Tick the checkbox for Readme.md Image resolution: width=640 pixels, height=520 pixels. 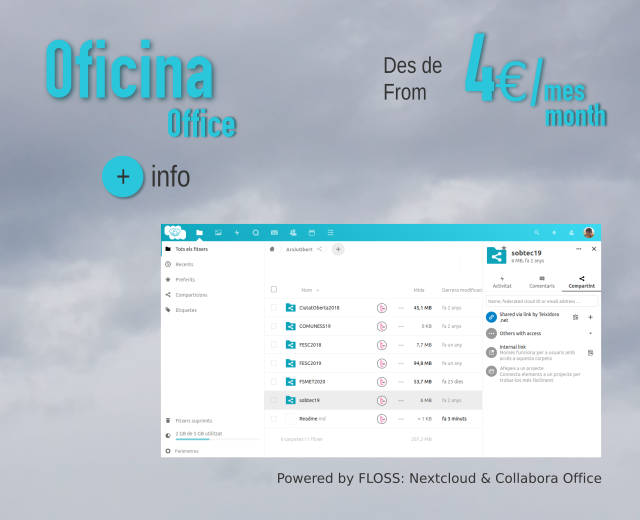pyautogui.click(x=274, y=419)
